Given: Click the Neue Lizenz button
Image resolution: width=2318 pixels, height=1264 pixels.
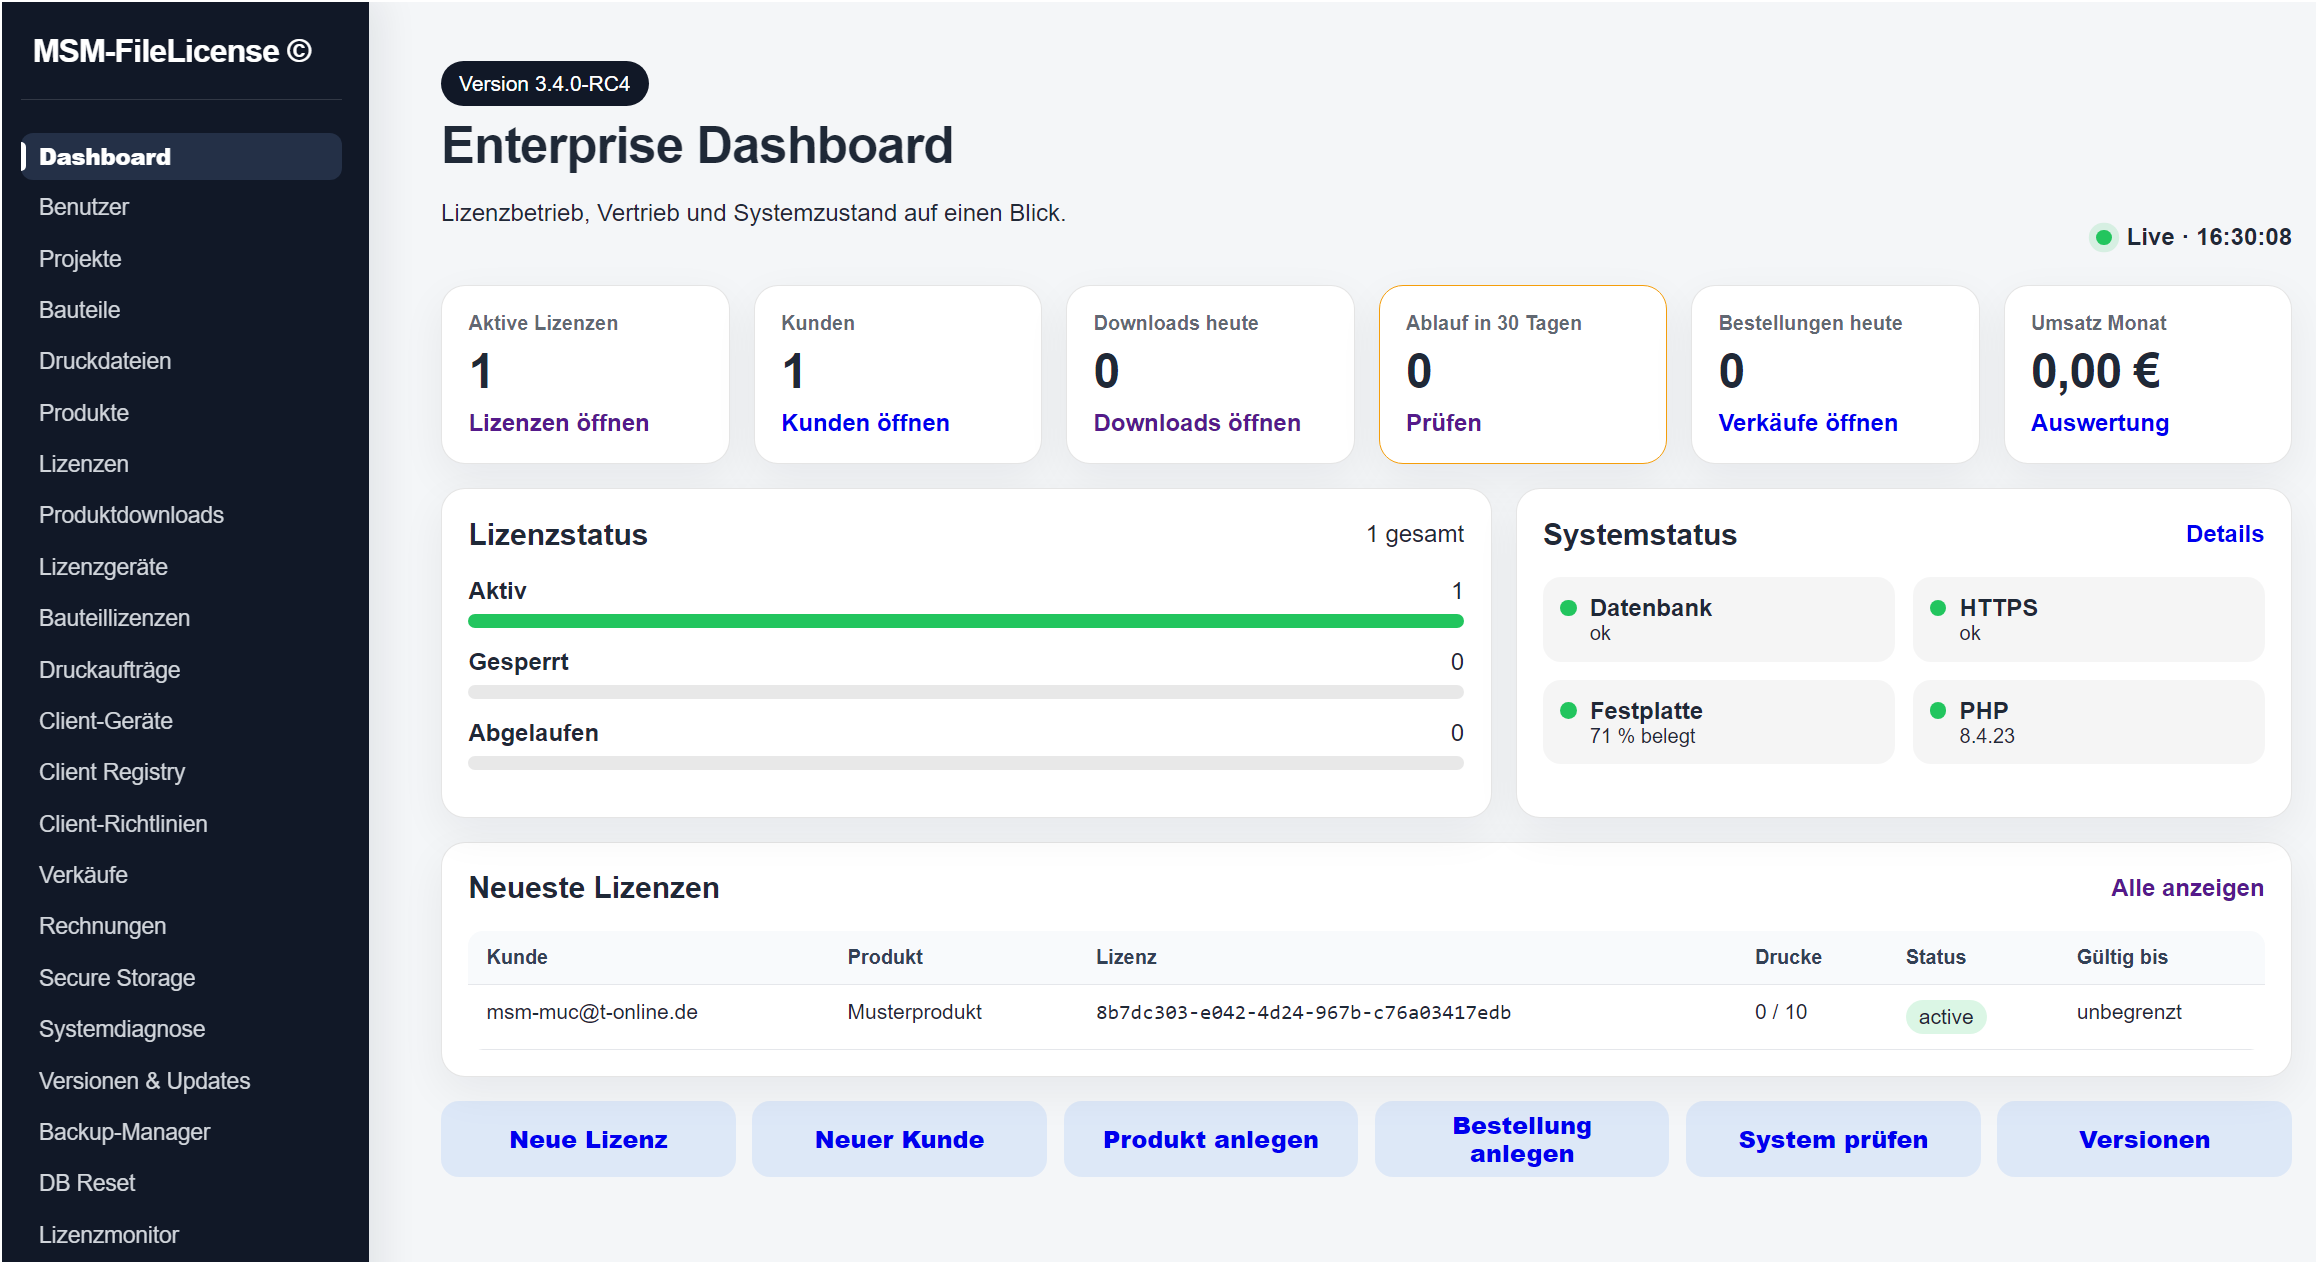Looking at the screenshot, I should [x=588, y=1140].
